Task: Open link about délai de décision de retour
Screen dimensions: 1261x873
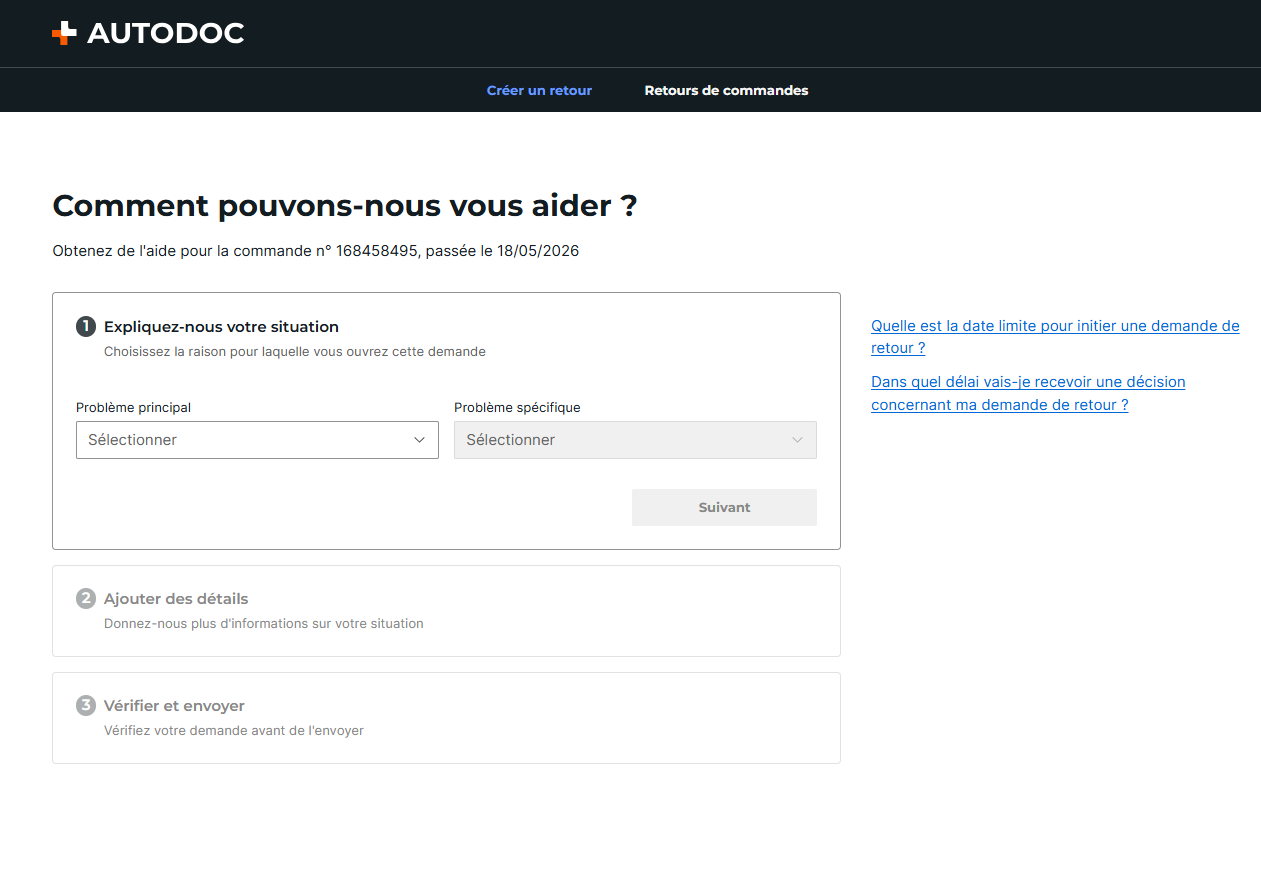Action: 1028,393
